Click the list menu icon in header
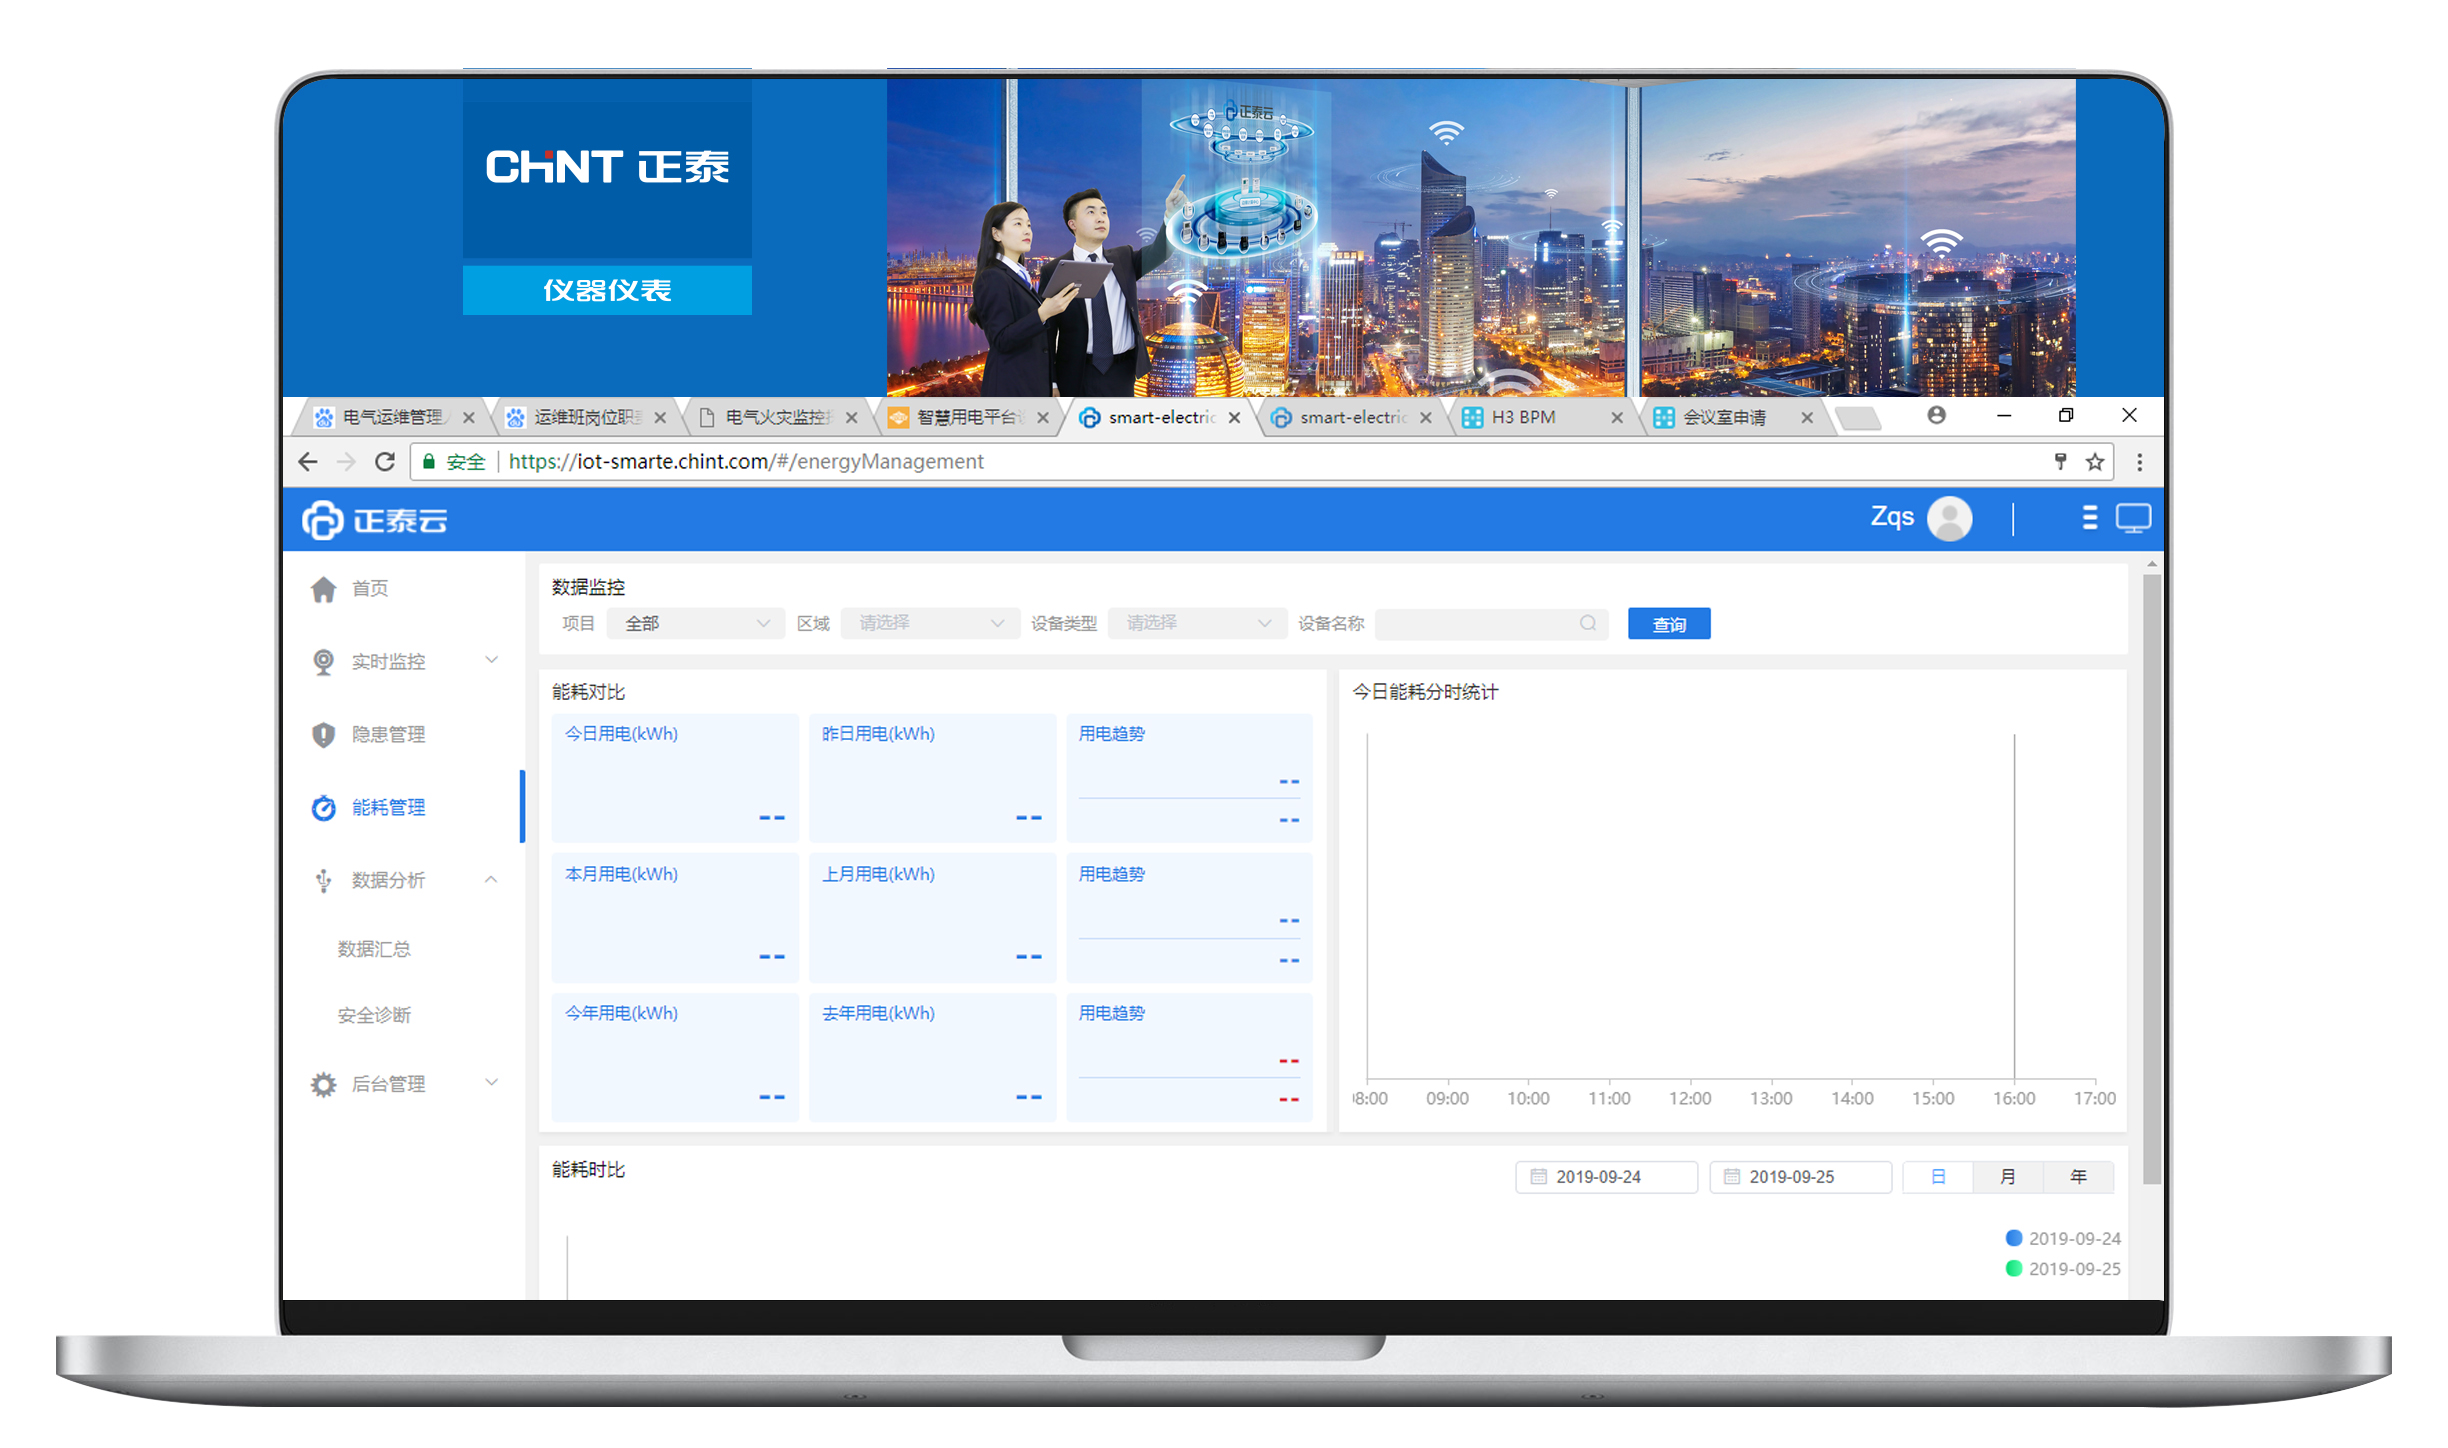 pyautogui.click(x=2089, y=518)
